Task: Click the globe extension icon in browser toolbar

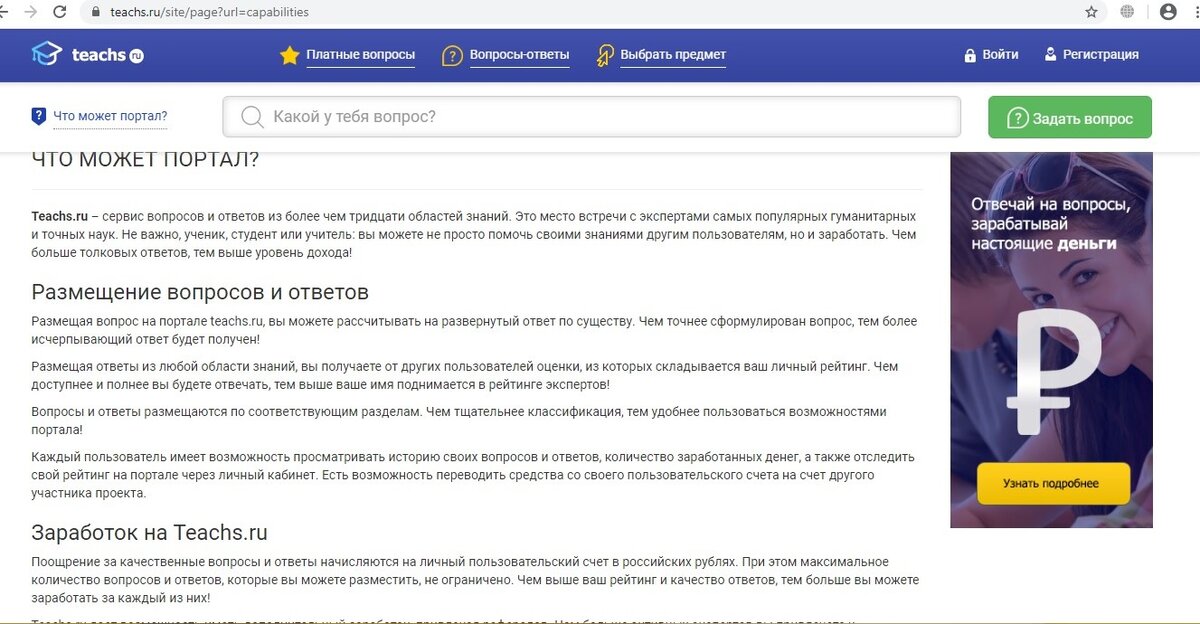Action: pyautogui.click(x=1127, y=12)
